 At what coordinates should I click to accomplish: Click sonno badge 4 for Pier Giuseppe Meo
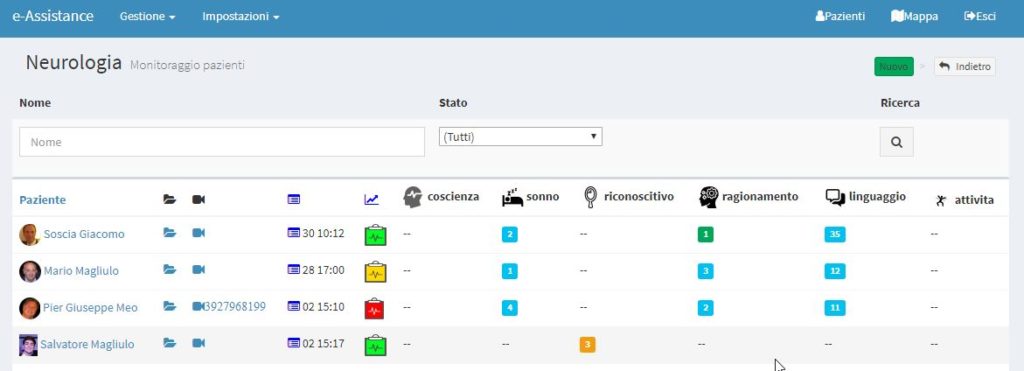point(509,308)
